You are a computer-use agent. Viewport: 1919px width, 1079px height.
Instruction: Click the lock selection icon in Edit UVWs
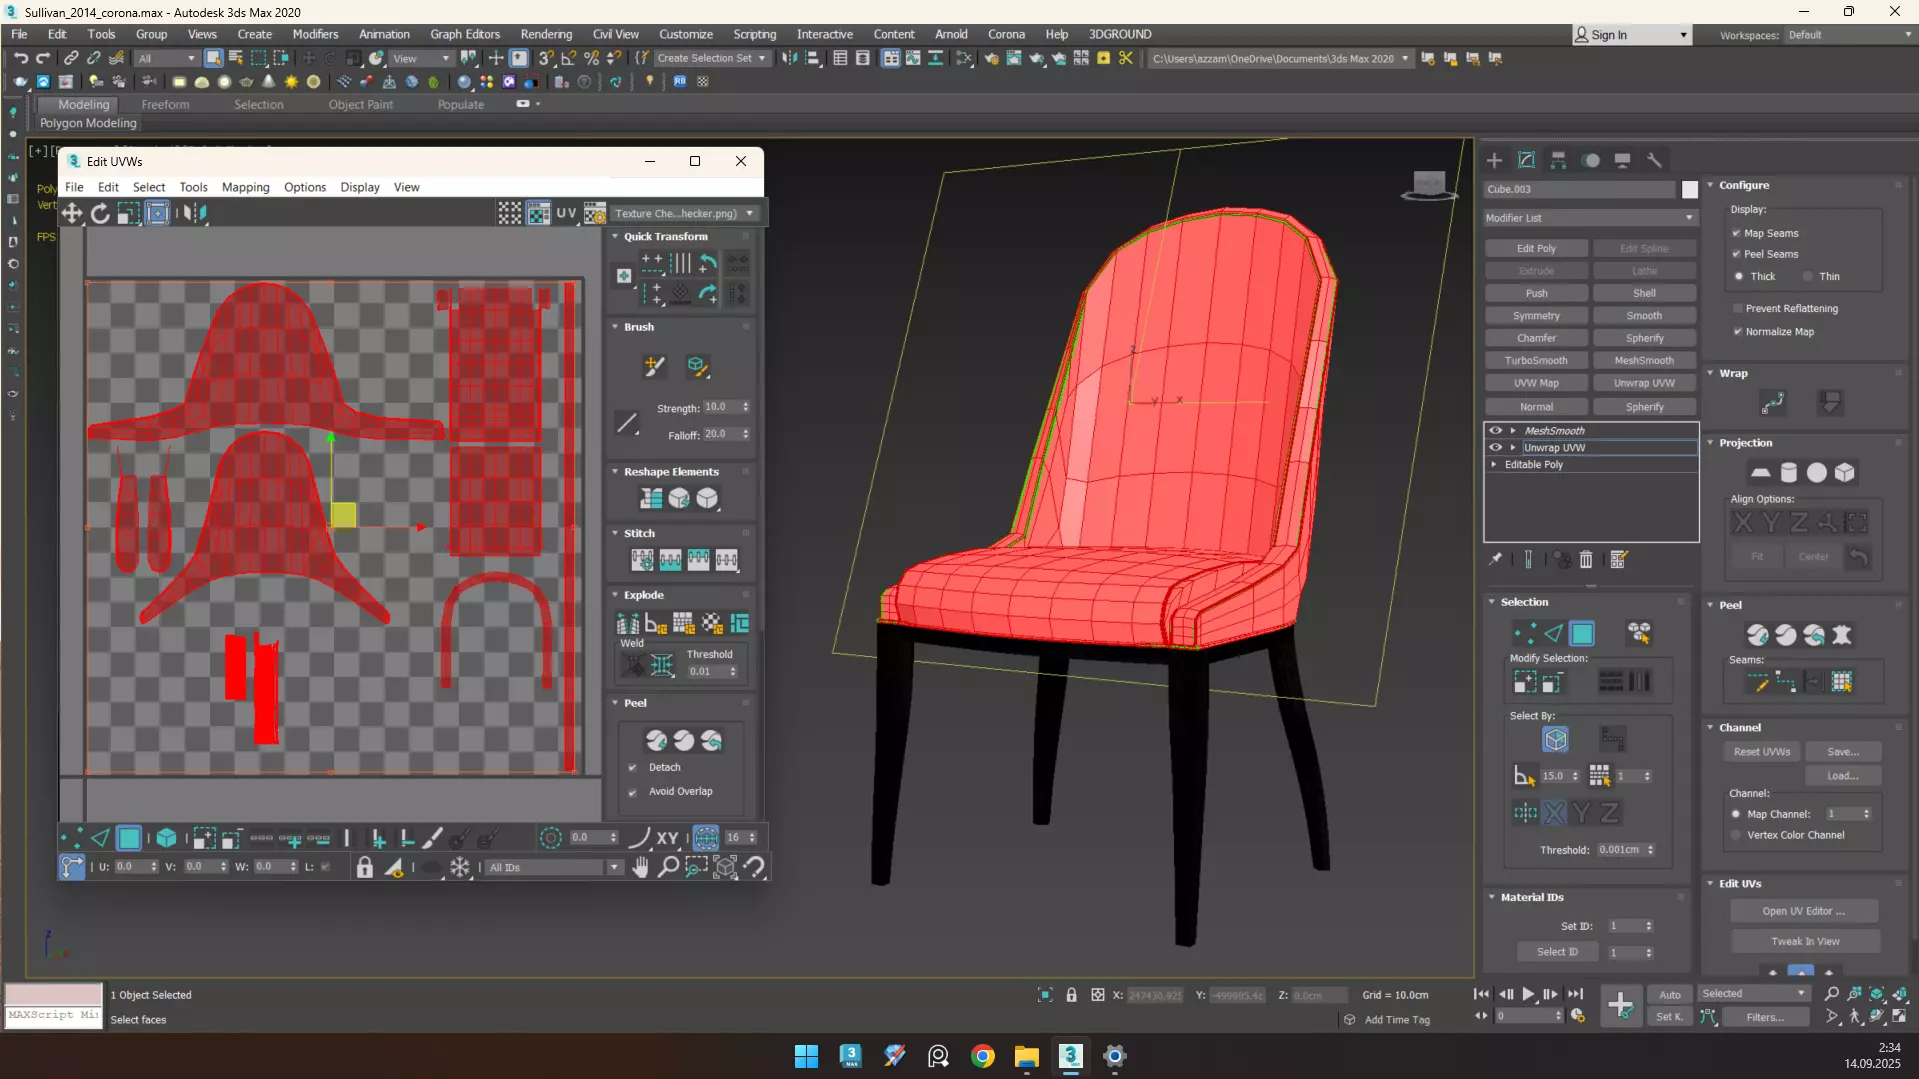click(365, 867)
